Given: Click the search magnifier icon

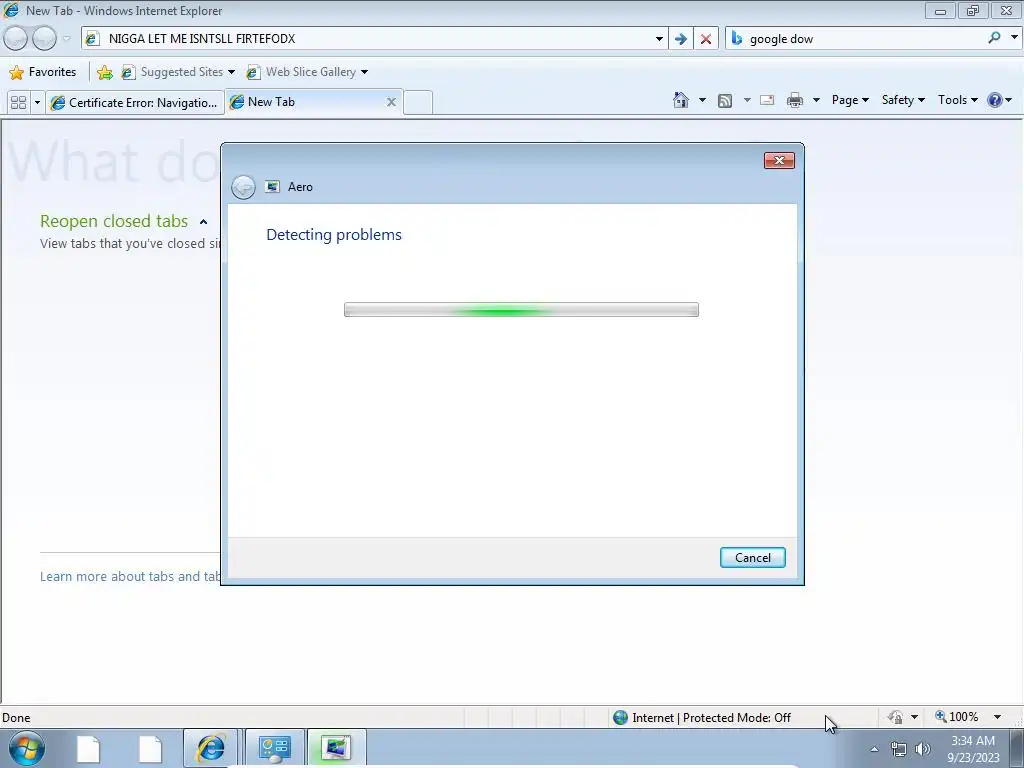Looking at the screenshot, I should coord(994,38).
